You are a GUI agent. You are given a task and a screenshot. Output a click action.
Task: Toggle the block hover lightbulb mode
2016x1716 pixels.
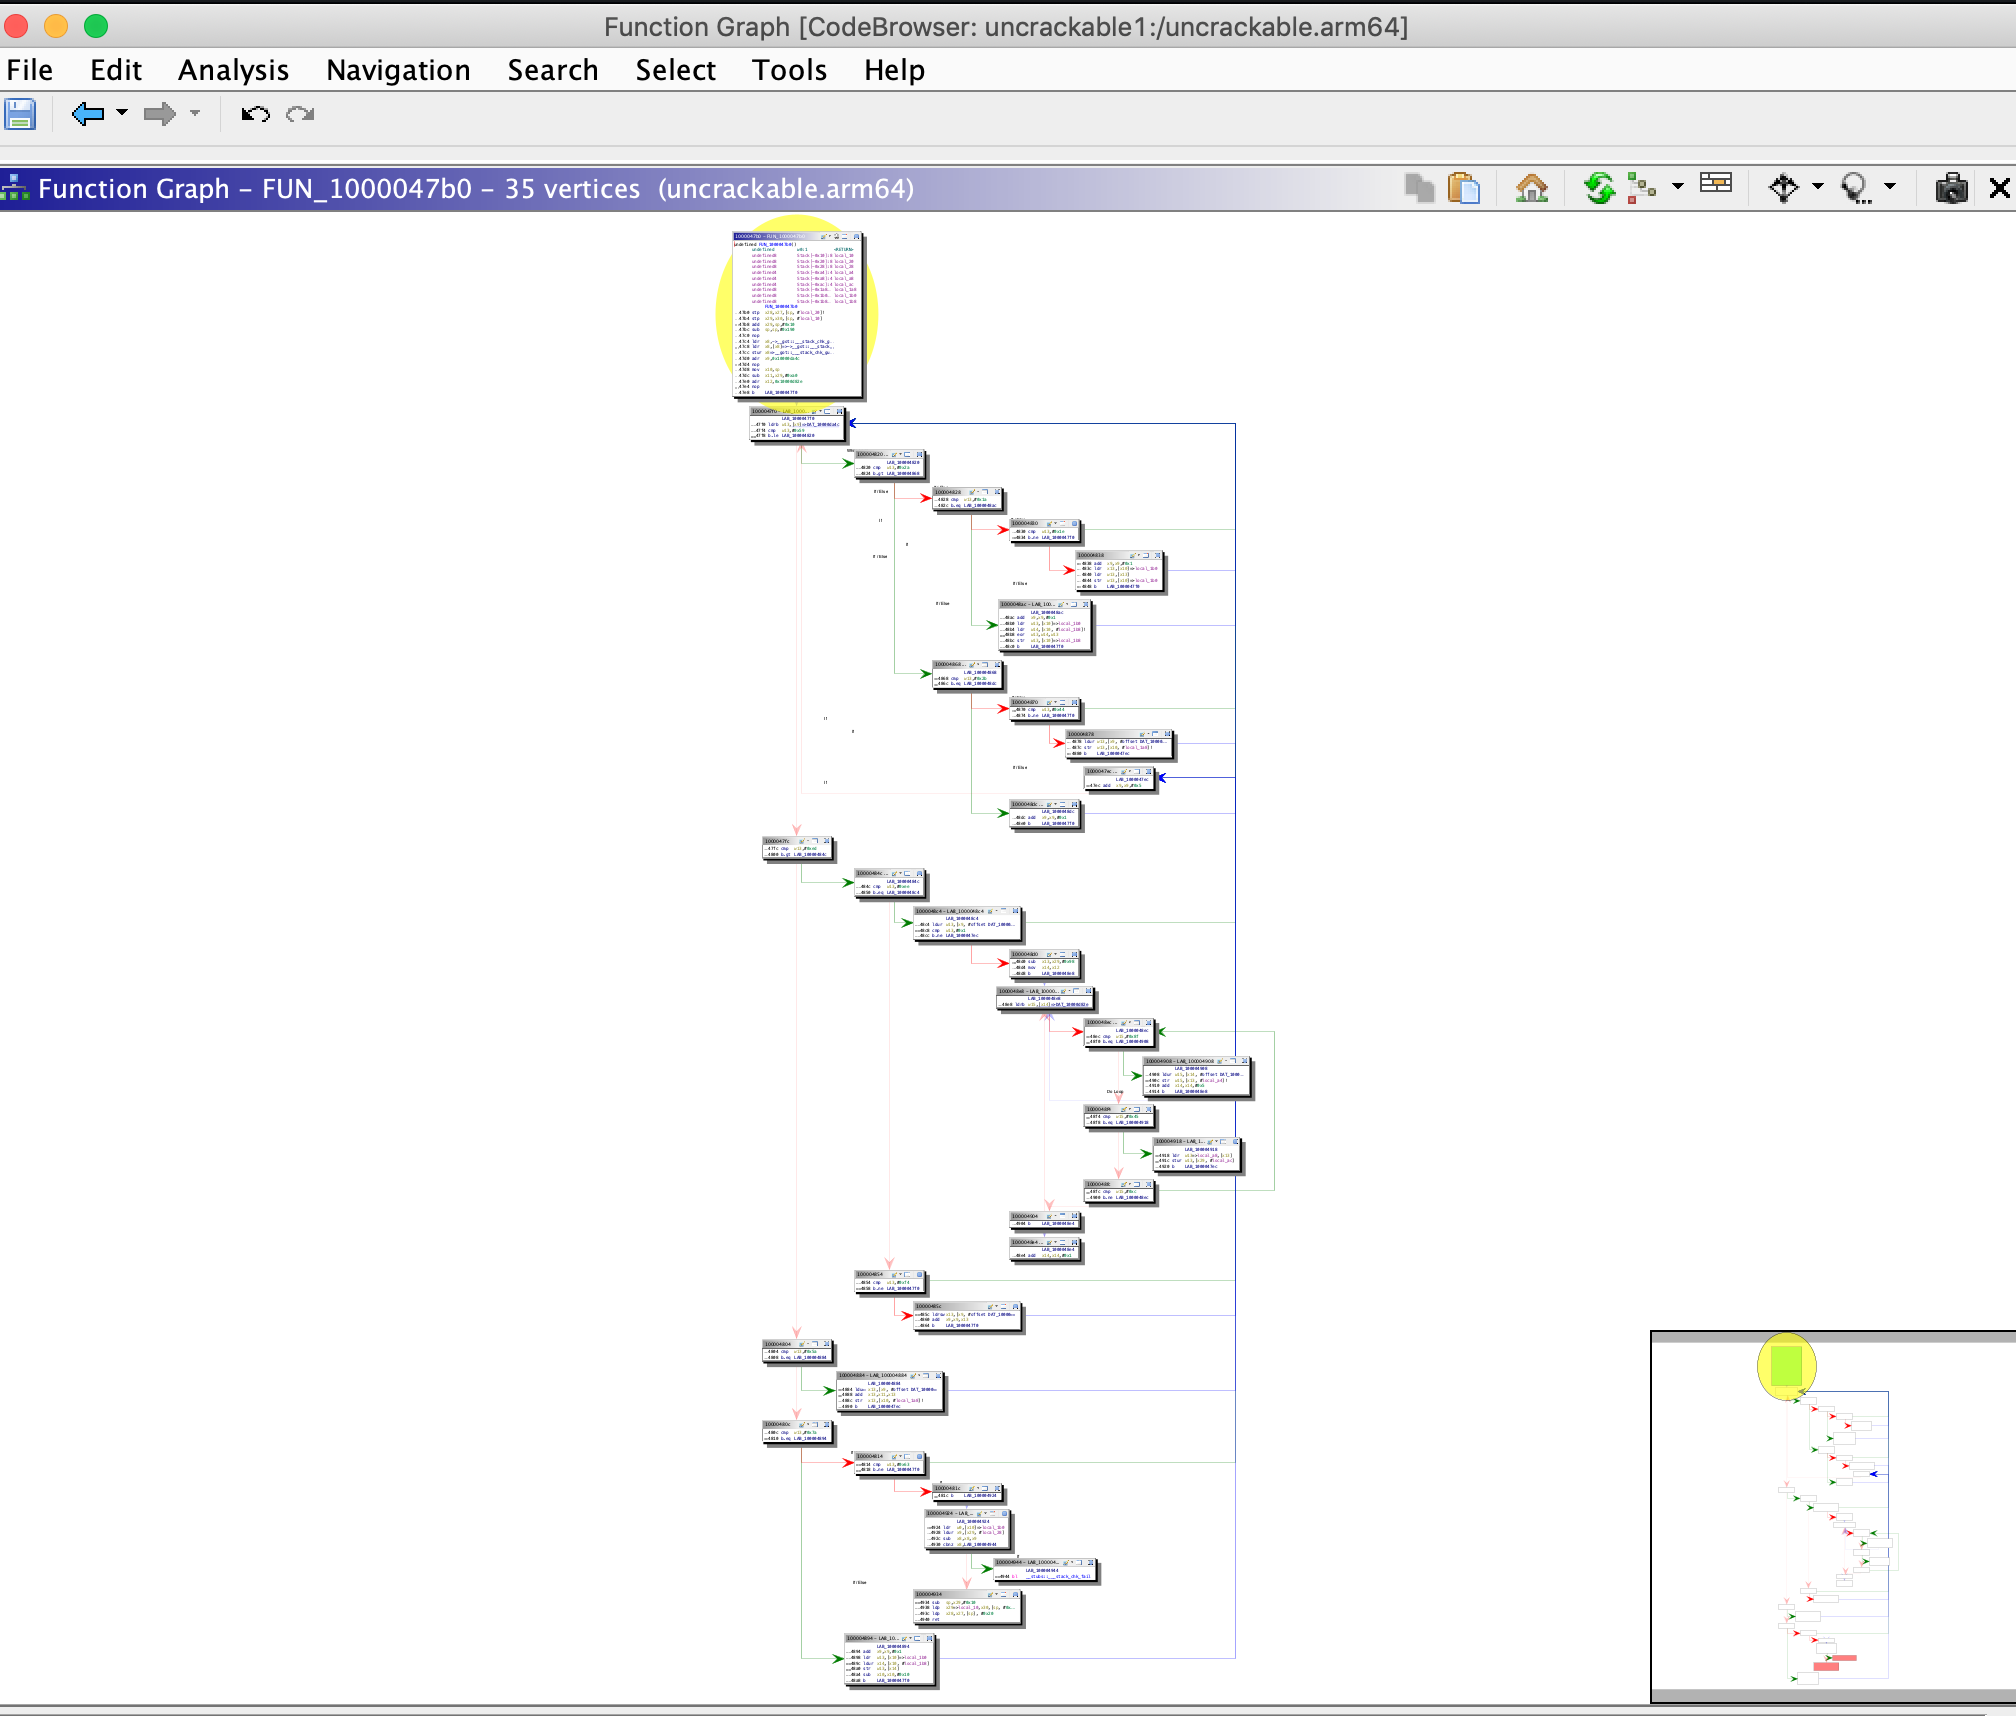1855,188
